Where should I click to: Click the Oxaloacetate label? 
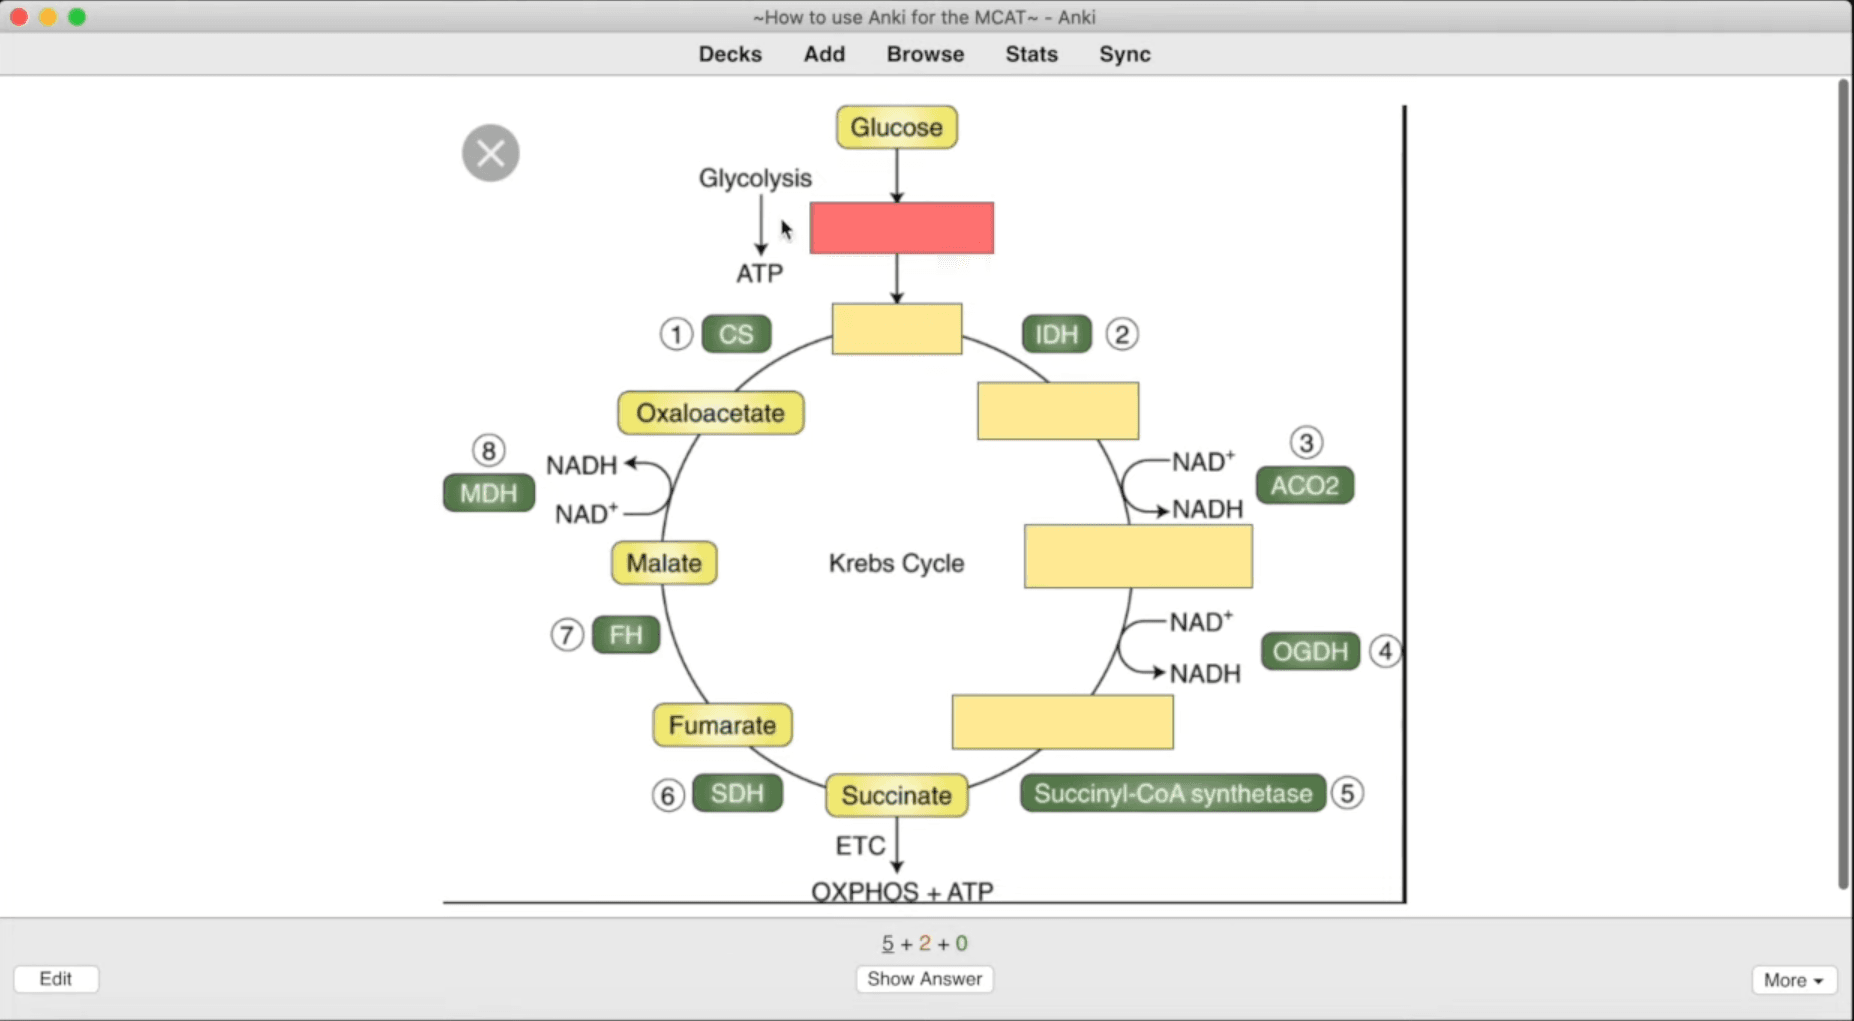(x=710, y=413)
